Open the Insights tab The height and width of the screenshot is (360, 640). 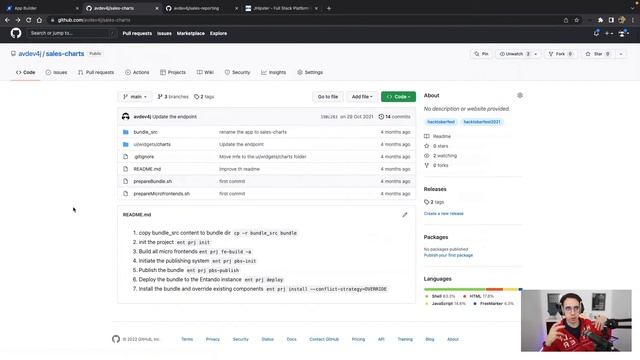tap(273, 72)
